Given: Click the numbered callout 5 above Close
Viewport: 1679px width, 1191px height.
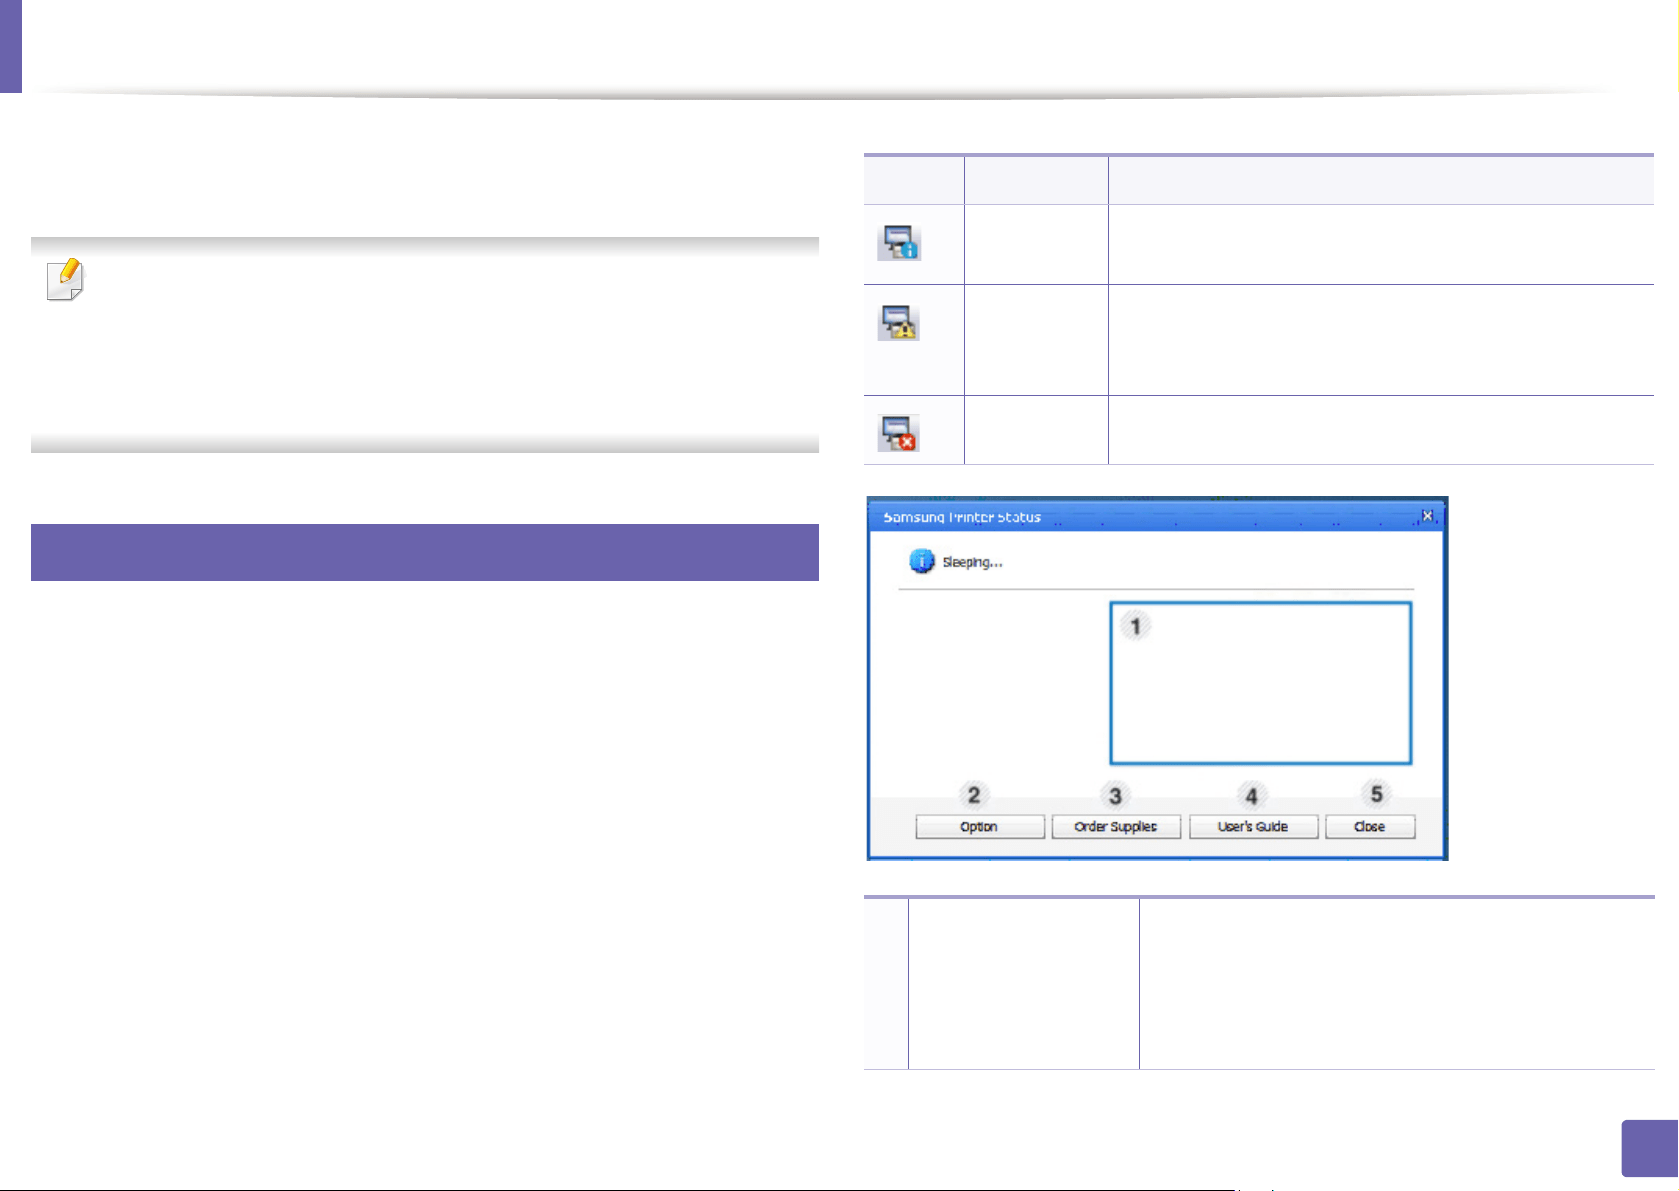Looking at the screenshot, I should [x=1377, y=794].
